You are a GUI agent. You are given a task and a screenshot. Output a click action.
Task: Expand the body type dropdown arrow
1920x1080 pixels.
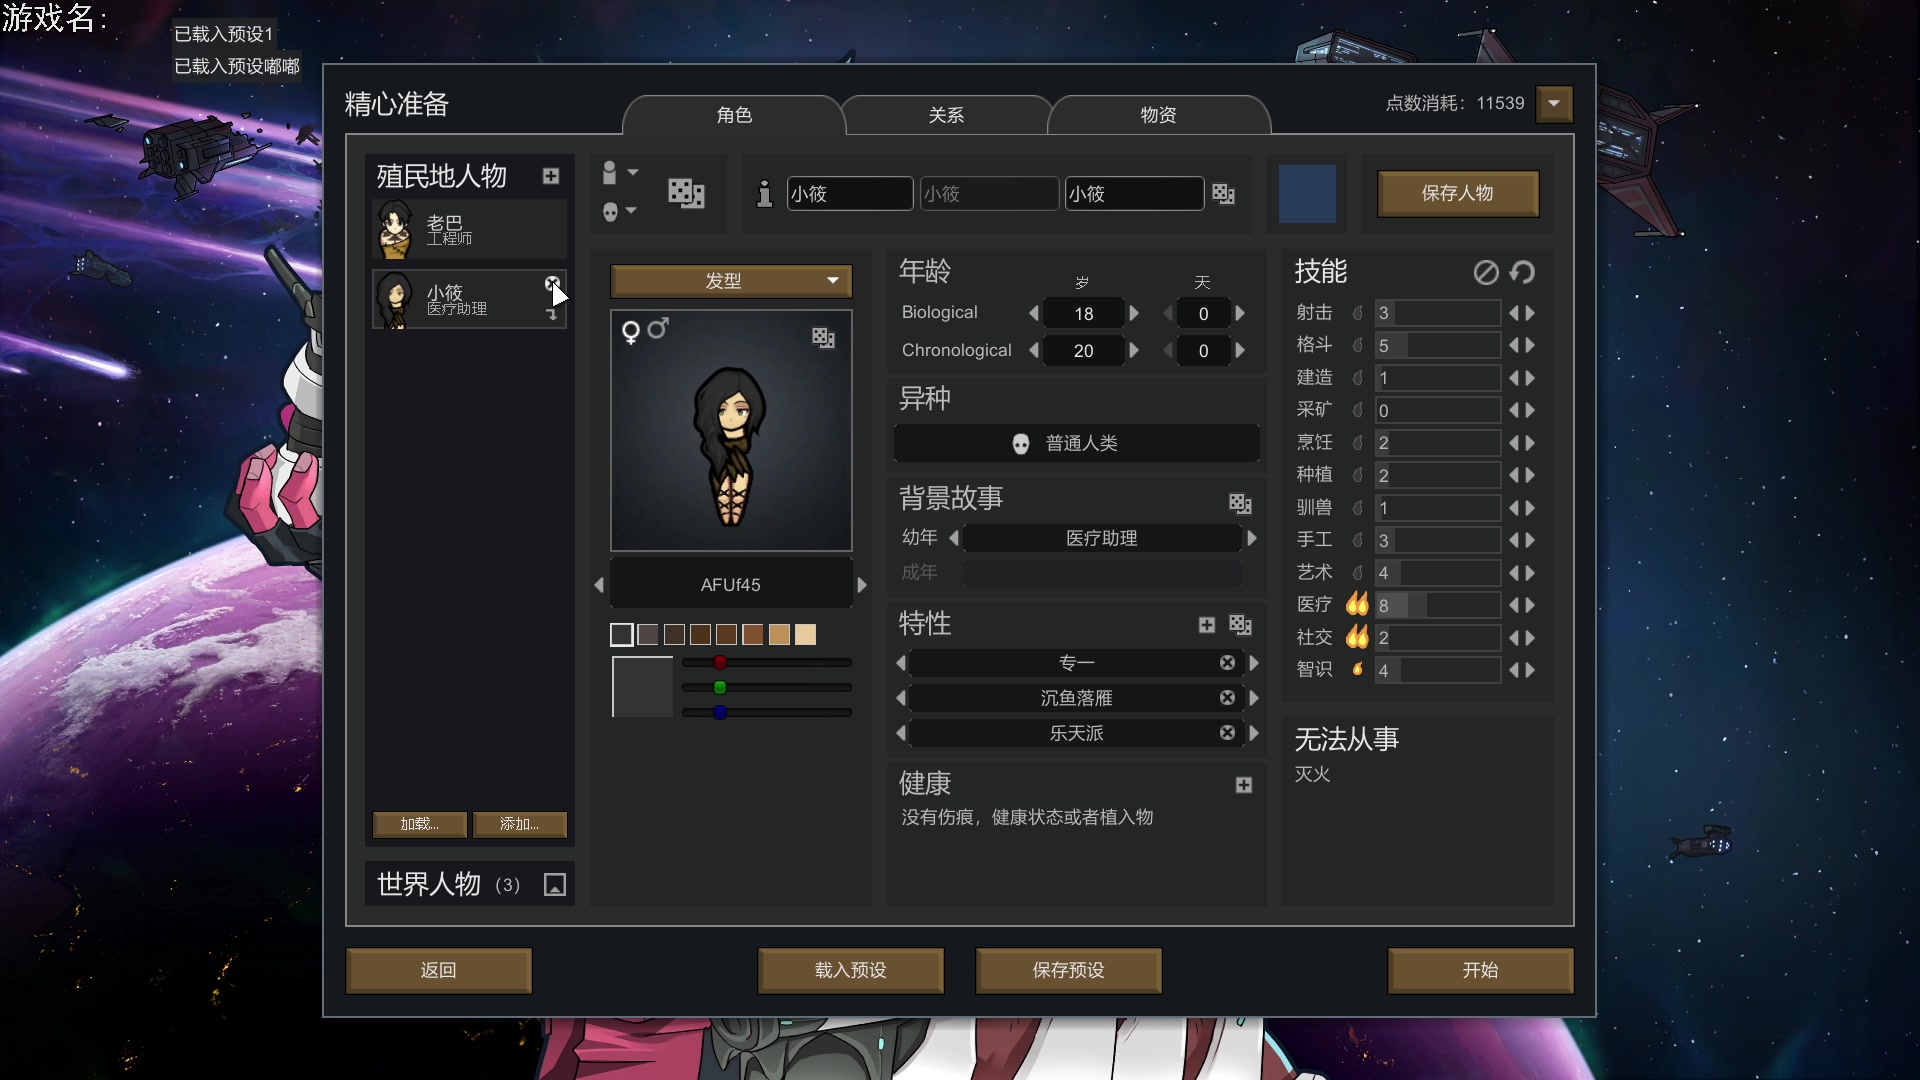tap(631, 172)
